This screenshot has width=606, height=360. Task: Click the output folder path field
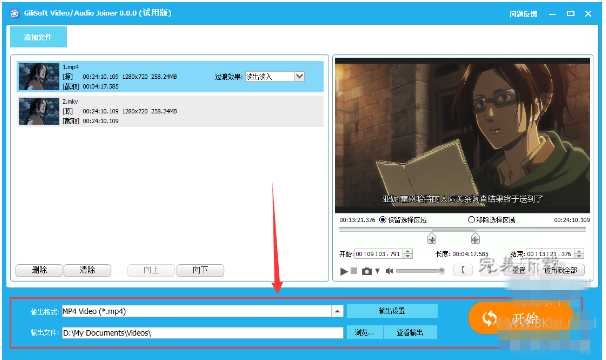pyautogui.click(x=203, y=333)
